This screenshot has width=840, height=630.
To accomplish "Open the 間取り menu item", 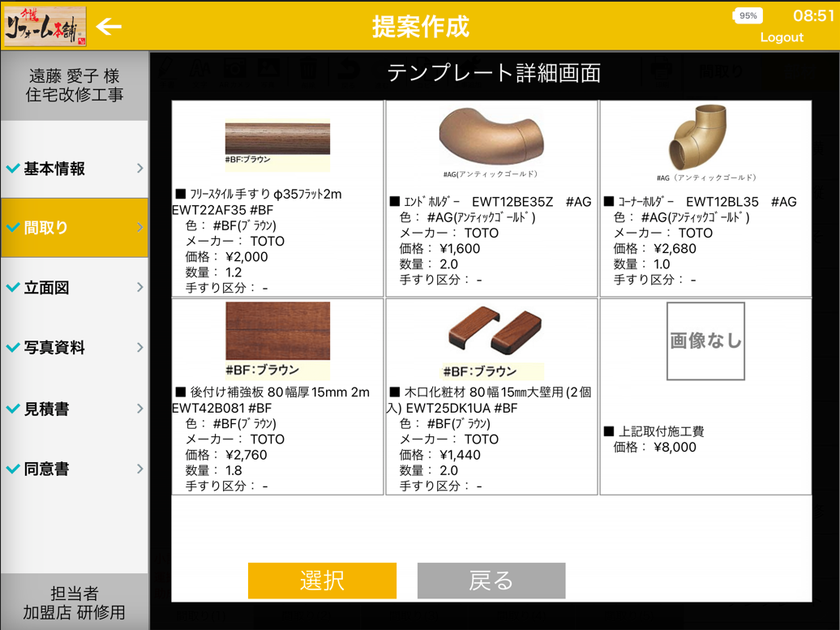I will pyautogui.click(x=74, y=228).
